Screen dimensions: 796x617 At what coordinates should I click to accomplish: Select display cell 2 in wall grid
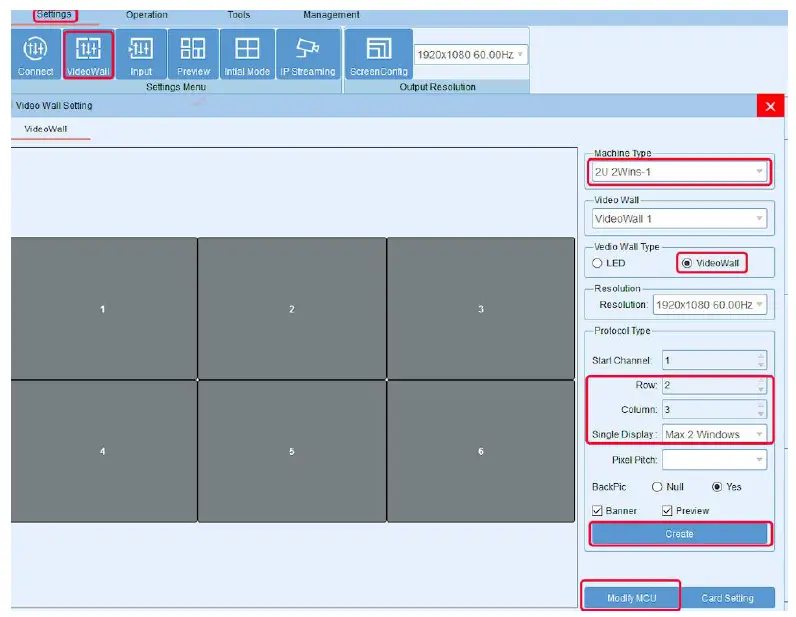click(292, 308)
